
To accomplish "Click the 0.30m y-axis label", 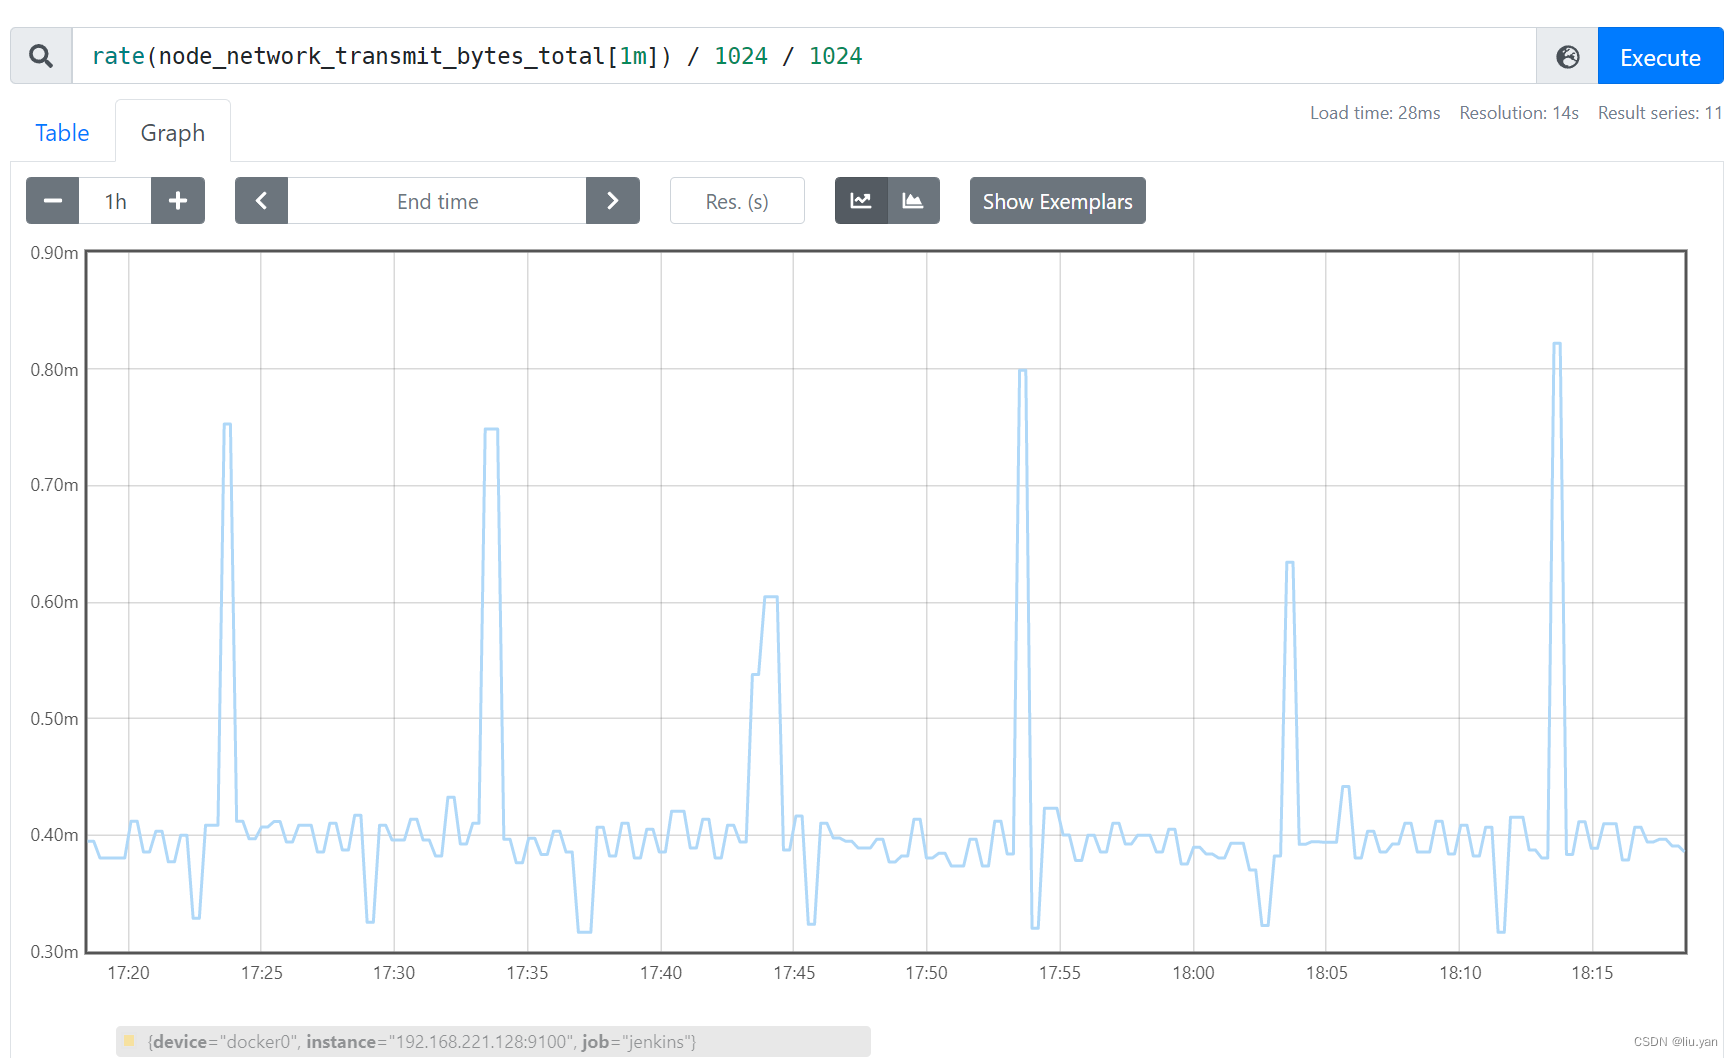I will [x=54, y=952].
